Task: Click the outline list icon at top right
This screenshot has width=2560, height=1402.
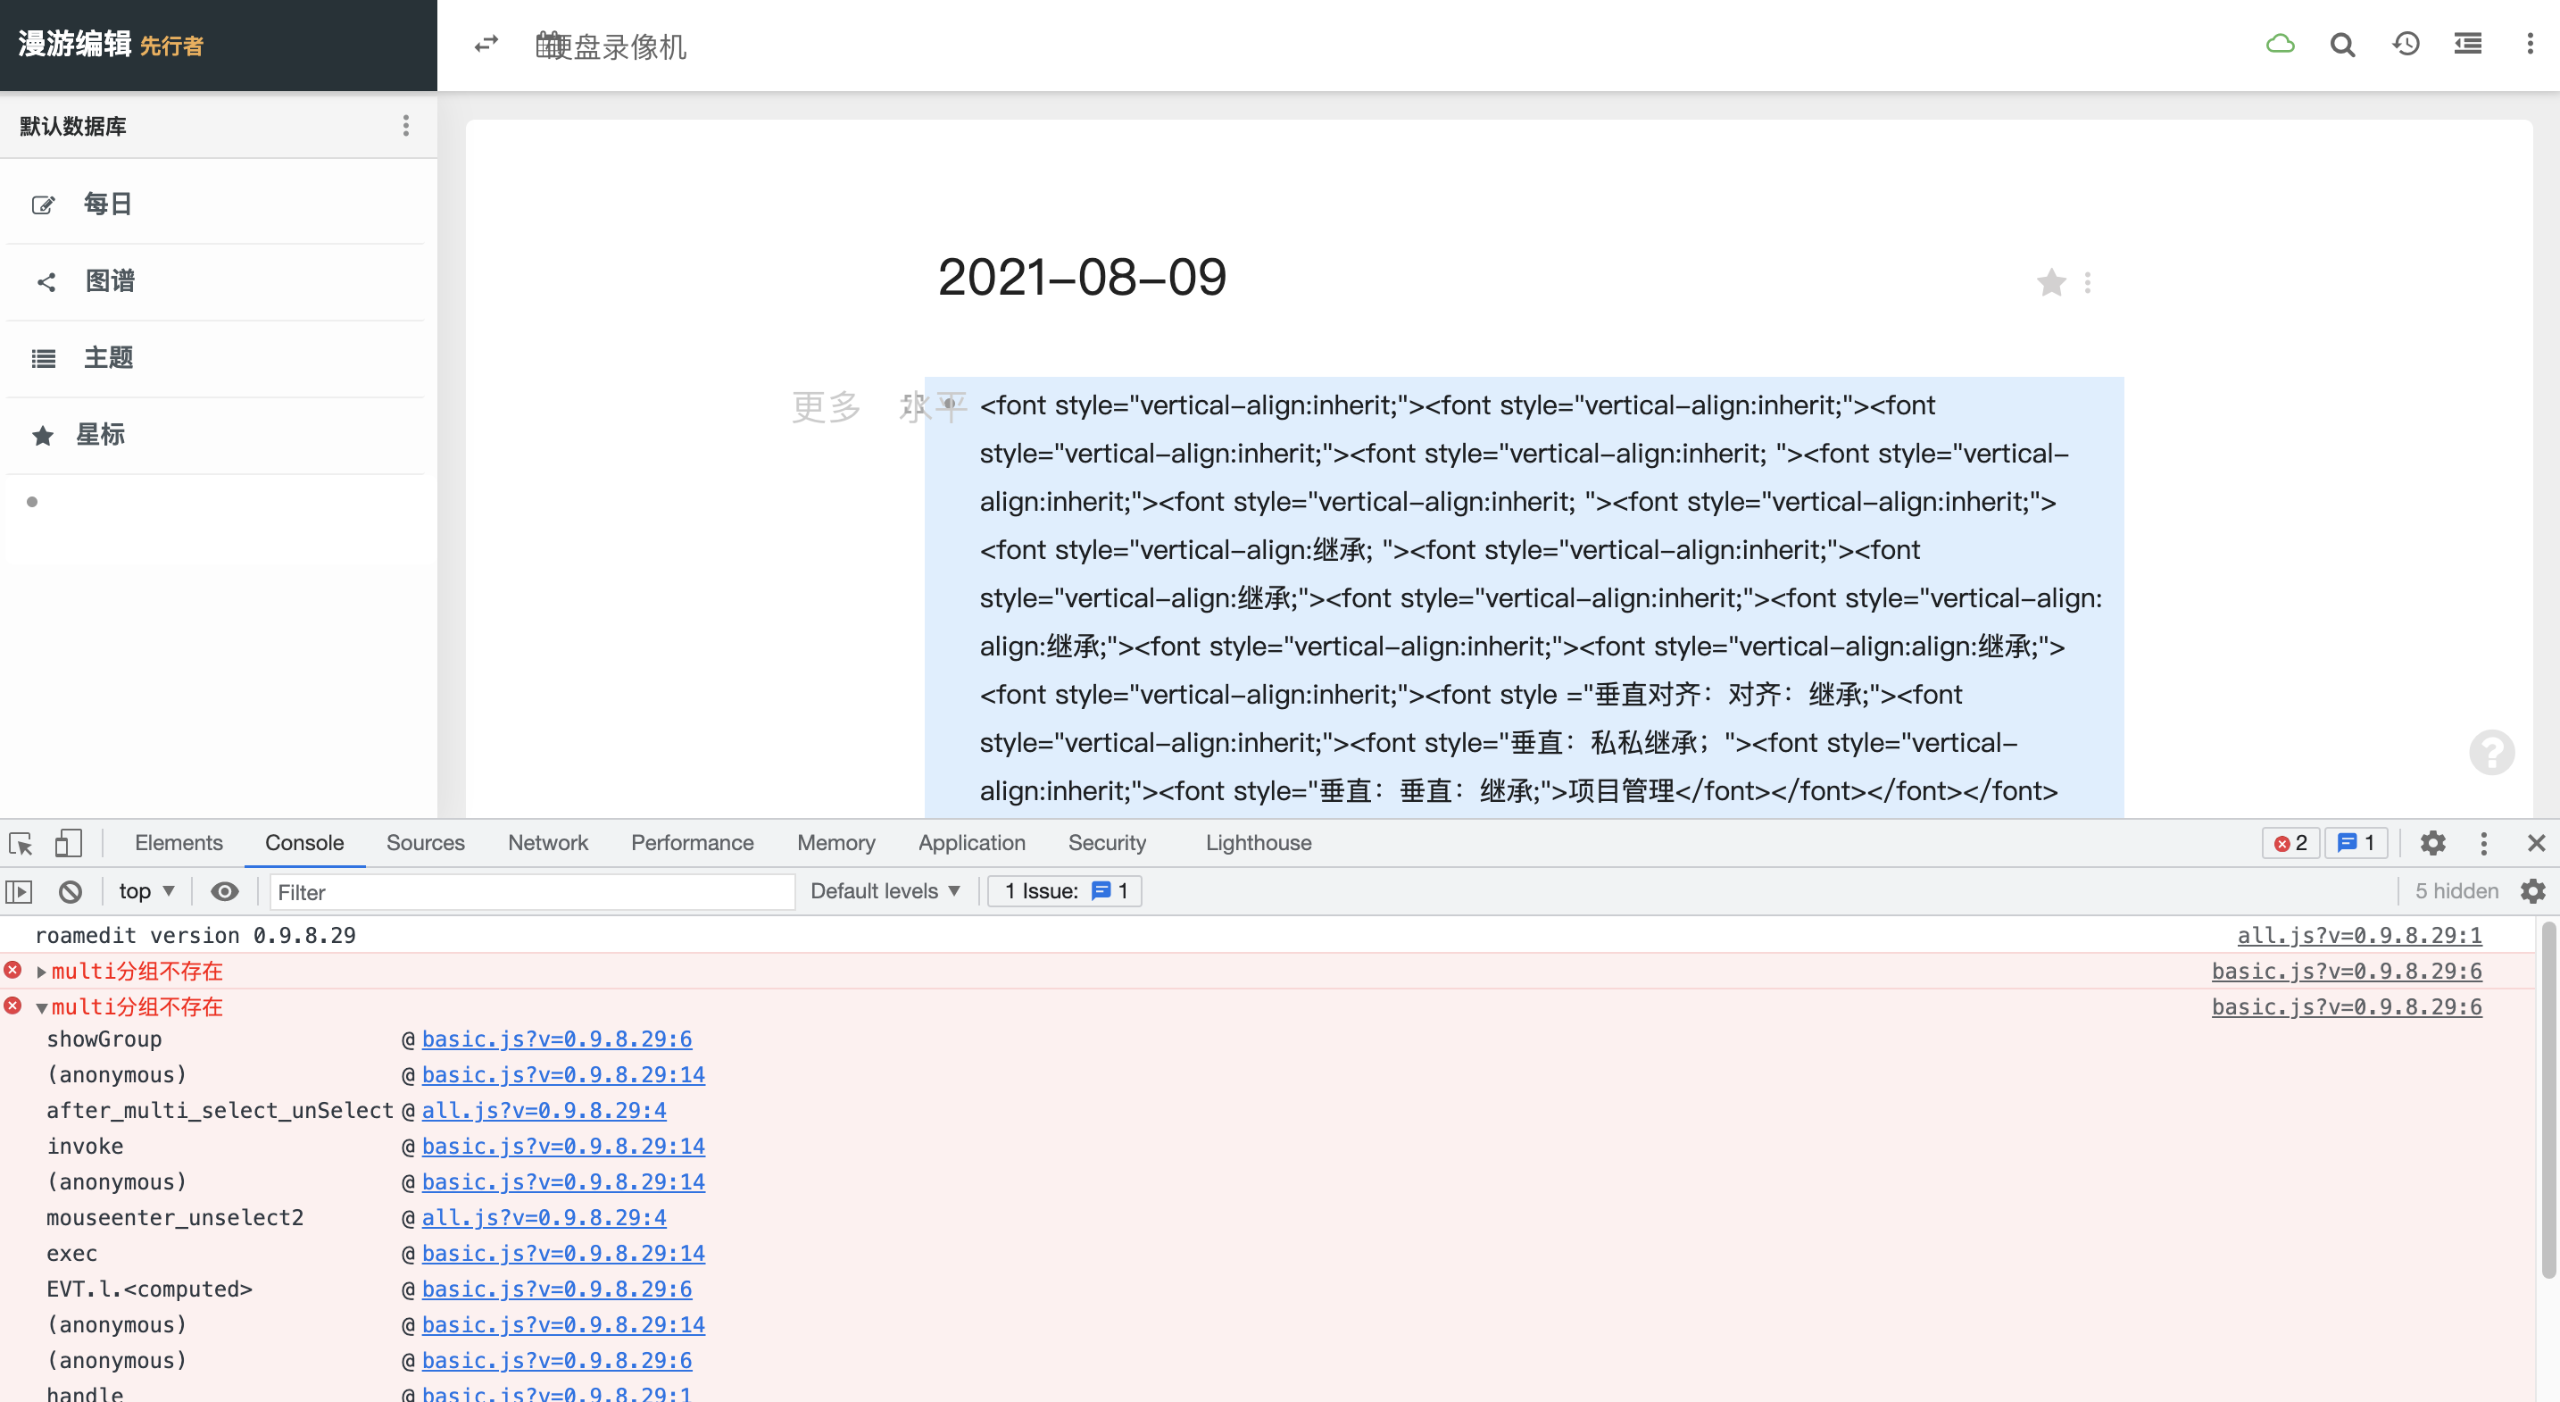Action: (x=2467, y=44)
